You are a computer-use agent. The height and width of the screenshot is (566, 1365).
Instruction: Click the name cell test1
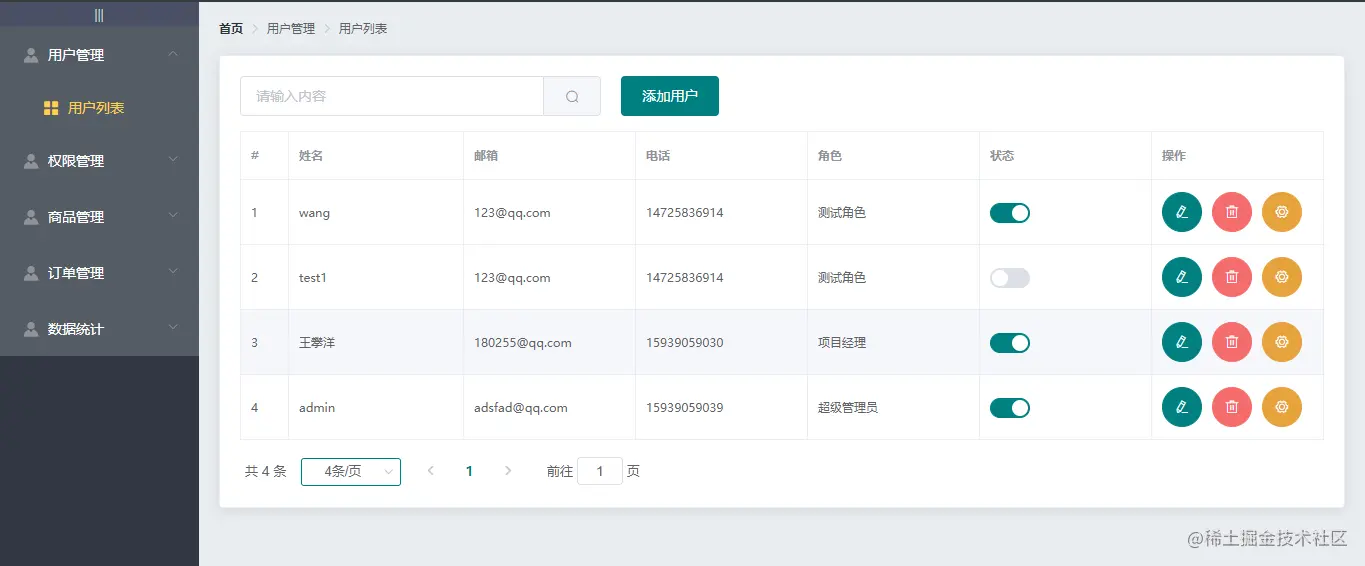tap(313, 278)
